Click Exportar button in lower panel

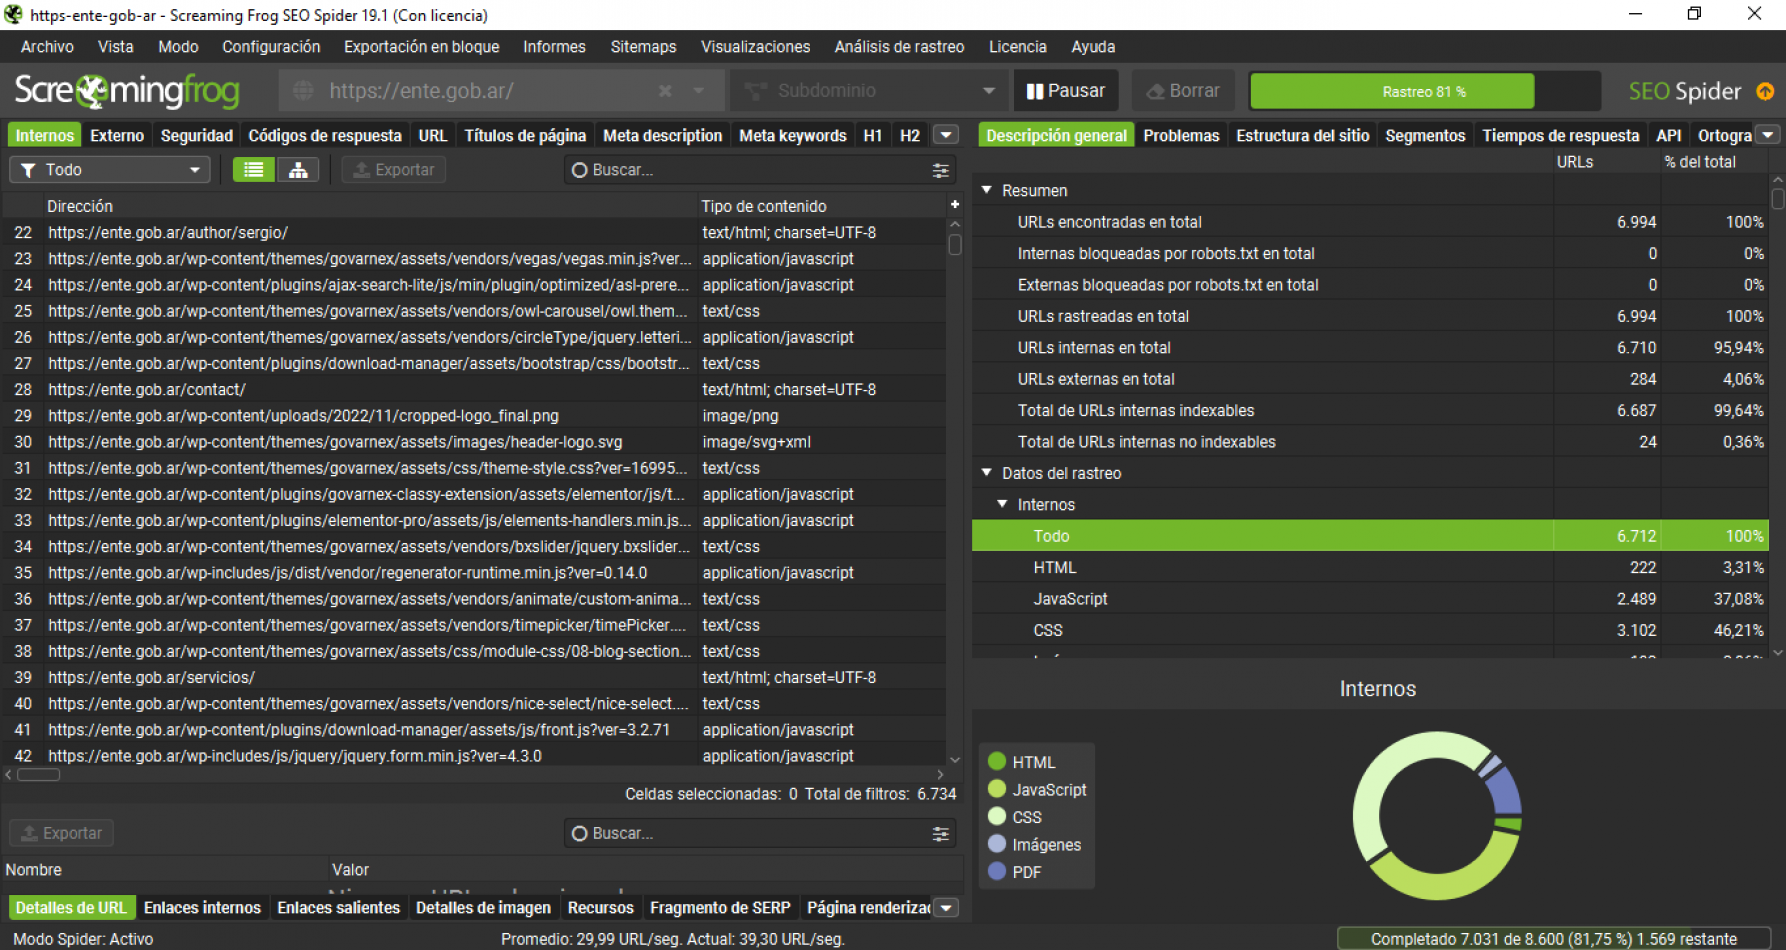tap(61, 833)
